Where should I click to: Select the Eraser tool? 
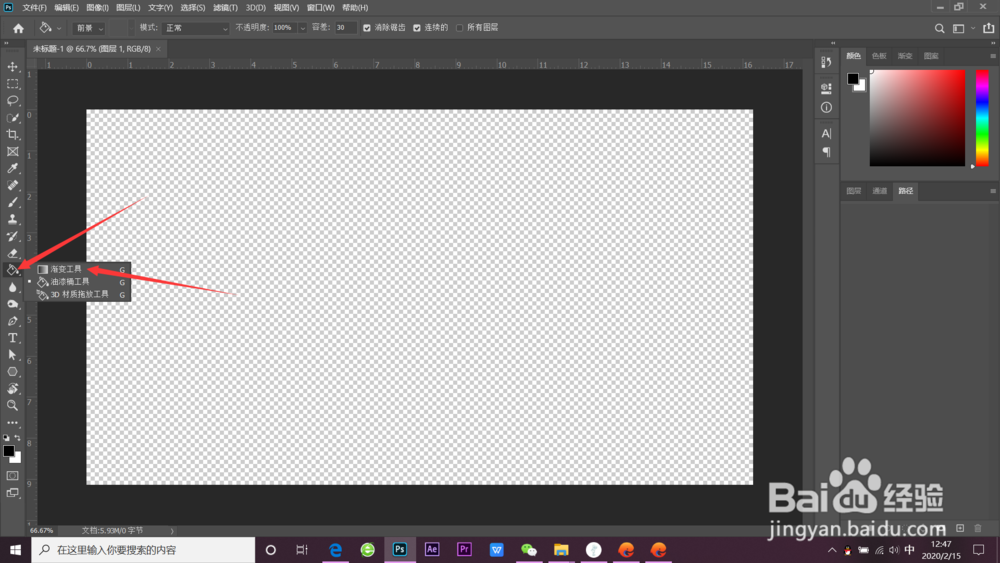[12, 253]
